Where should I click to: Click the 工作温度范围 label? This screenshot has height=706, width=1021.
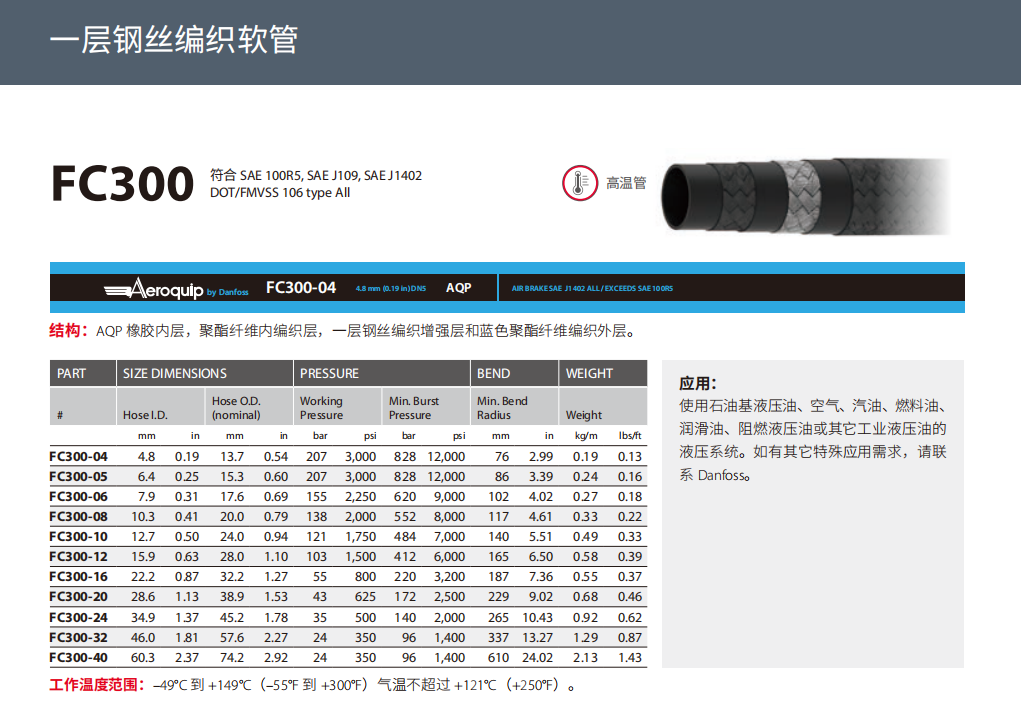[96, 685]
